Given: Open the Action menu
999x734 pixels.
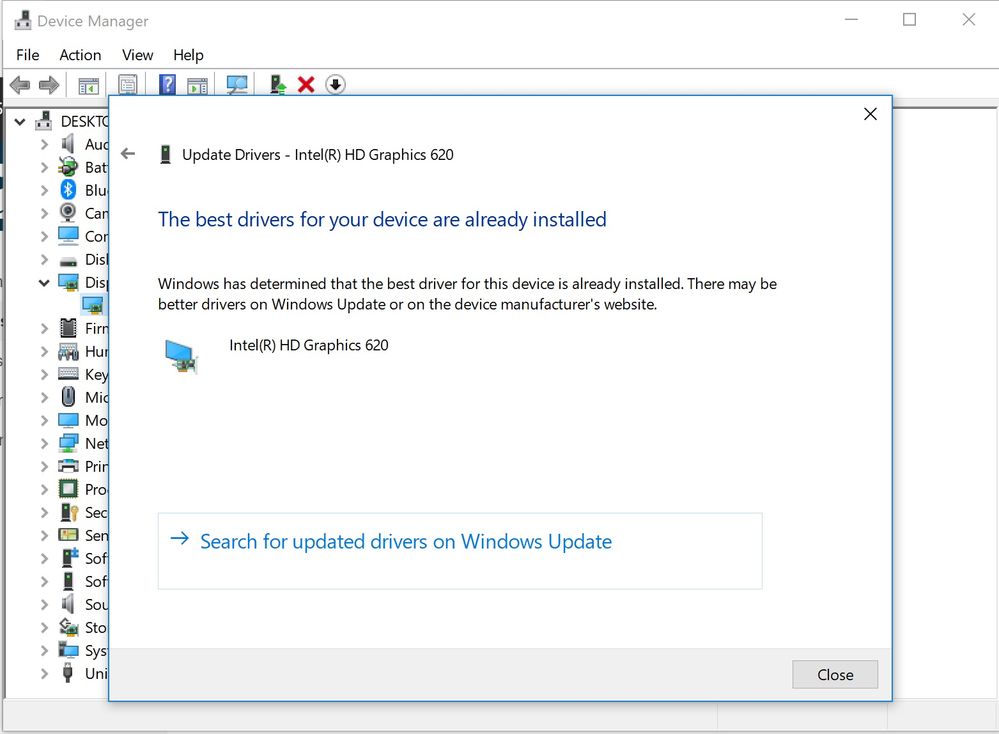Looking at the screenshot, I should click(x=80, y=55).
